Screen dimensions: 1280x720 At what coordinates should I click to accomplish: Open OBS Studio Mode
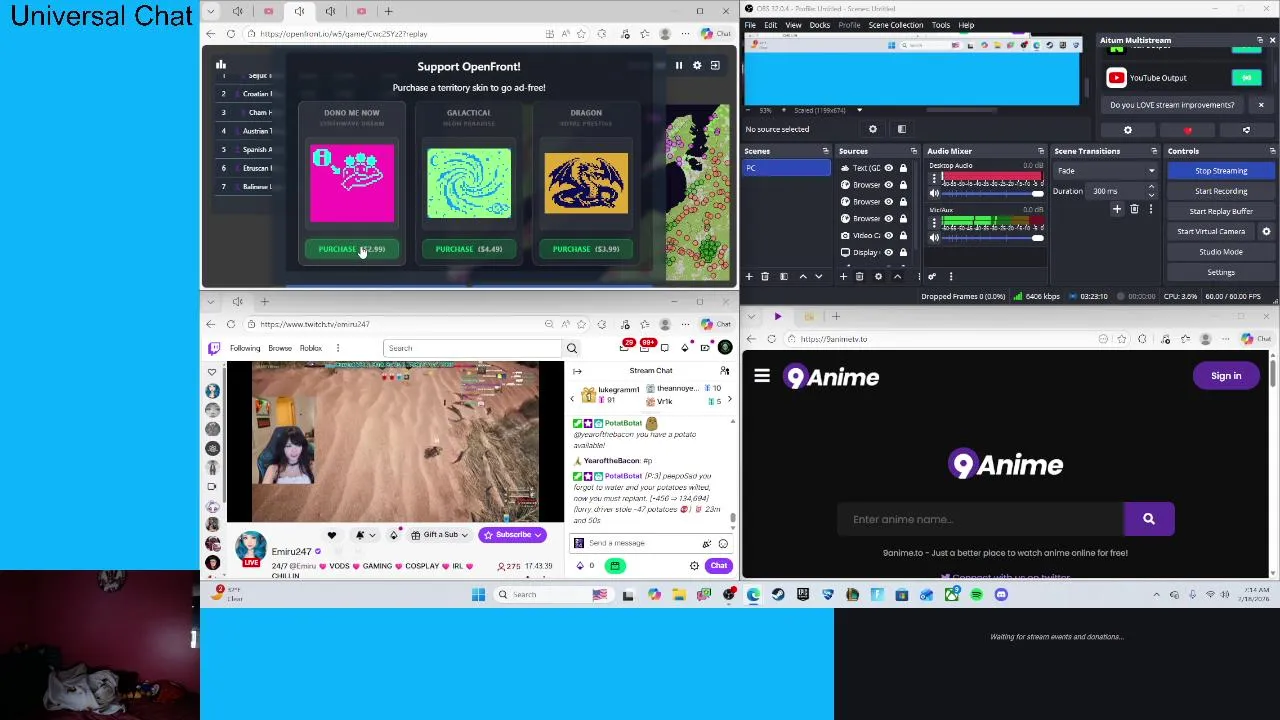(x=1221, y=252)
